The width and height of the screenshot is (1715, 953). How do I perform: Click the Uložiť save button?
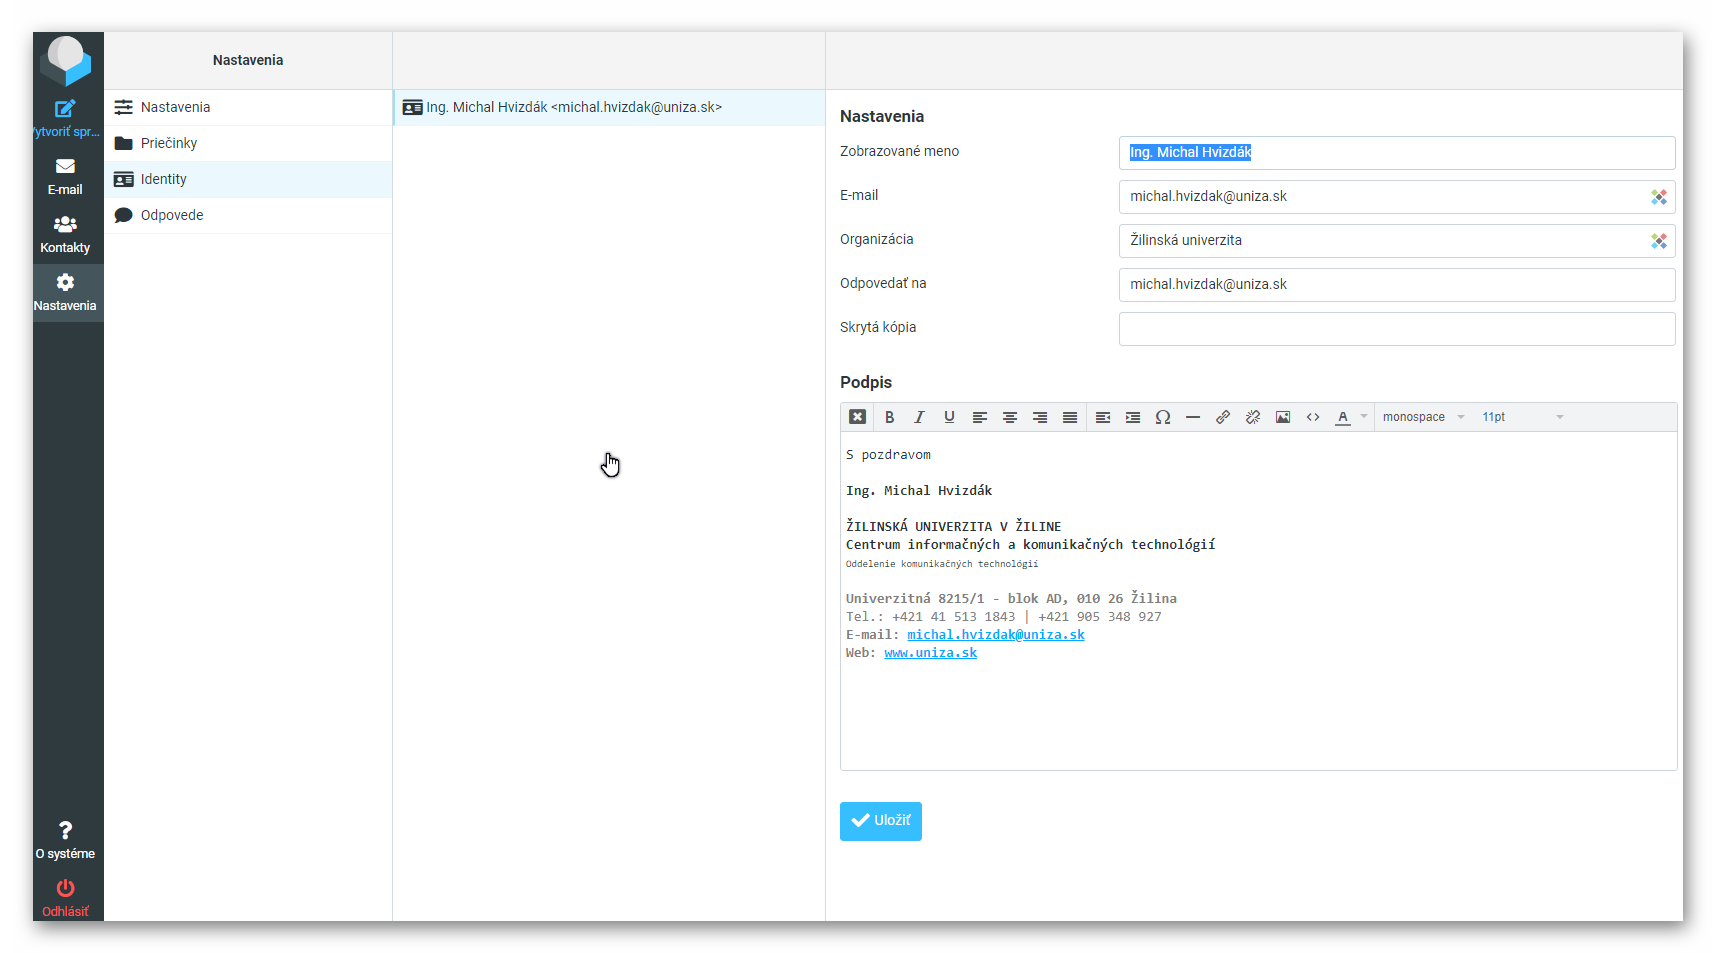pos(880,821)
